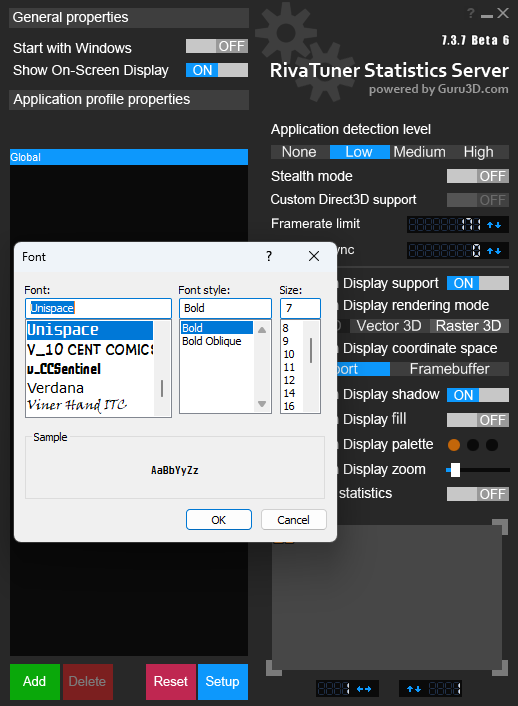Click the help question mark in Font dialog
The width and height of the screenshot is (518, 706).
269,256
